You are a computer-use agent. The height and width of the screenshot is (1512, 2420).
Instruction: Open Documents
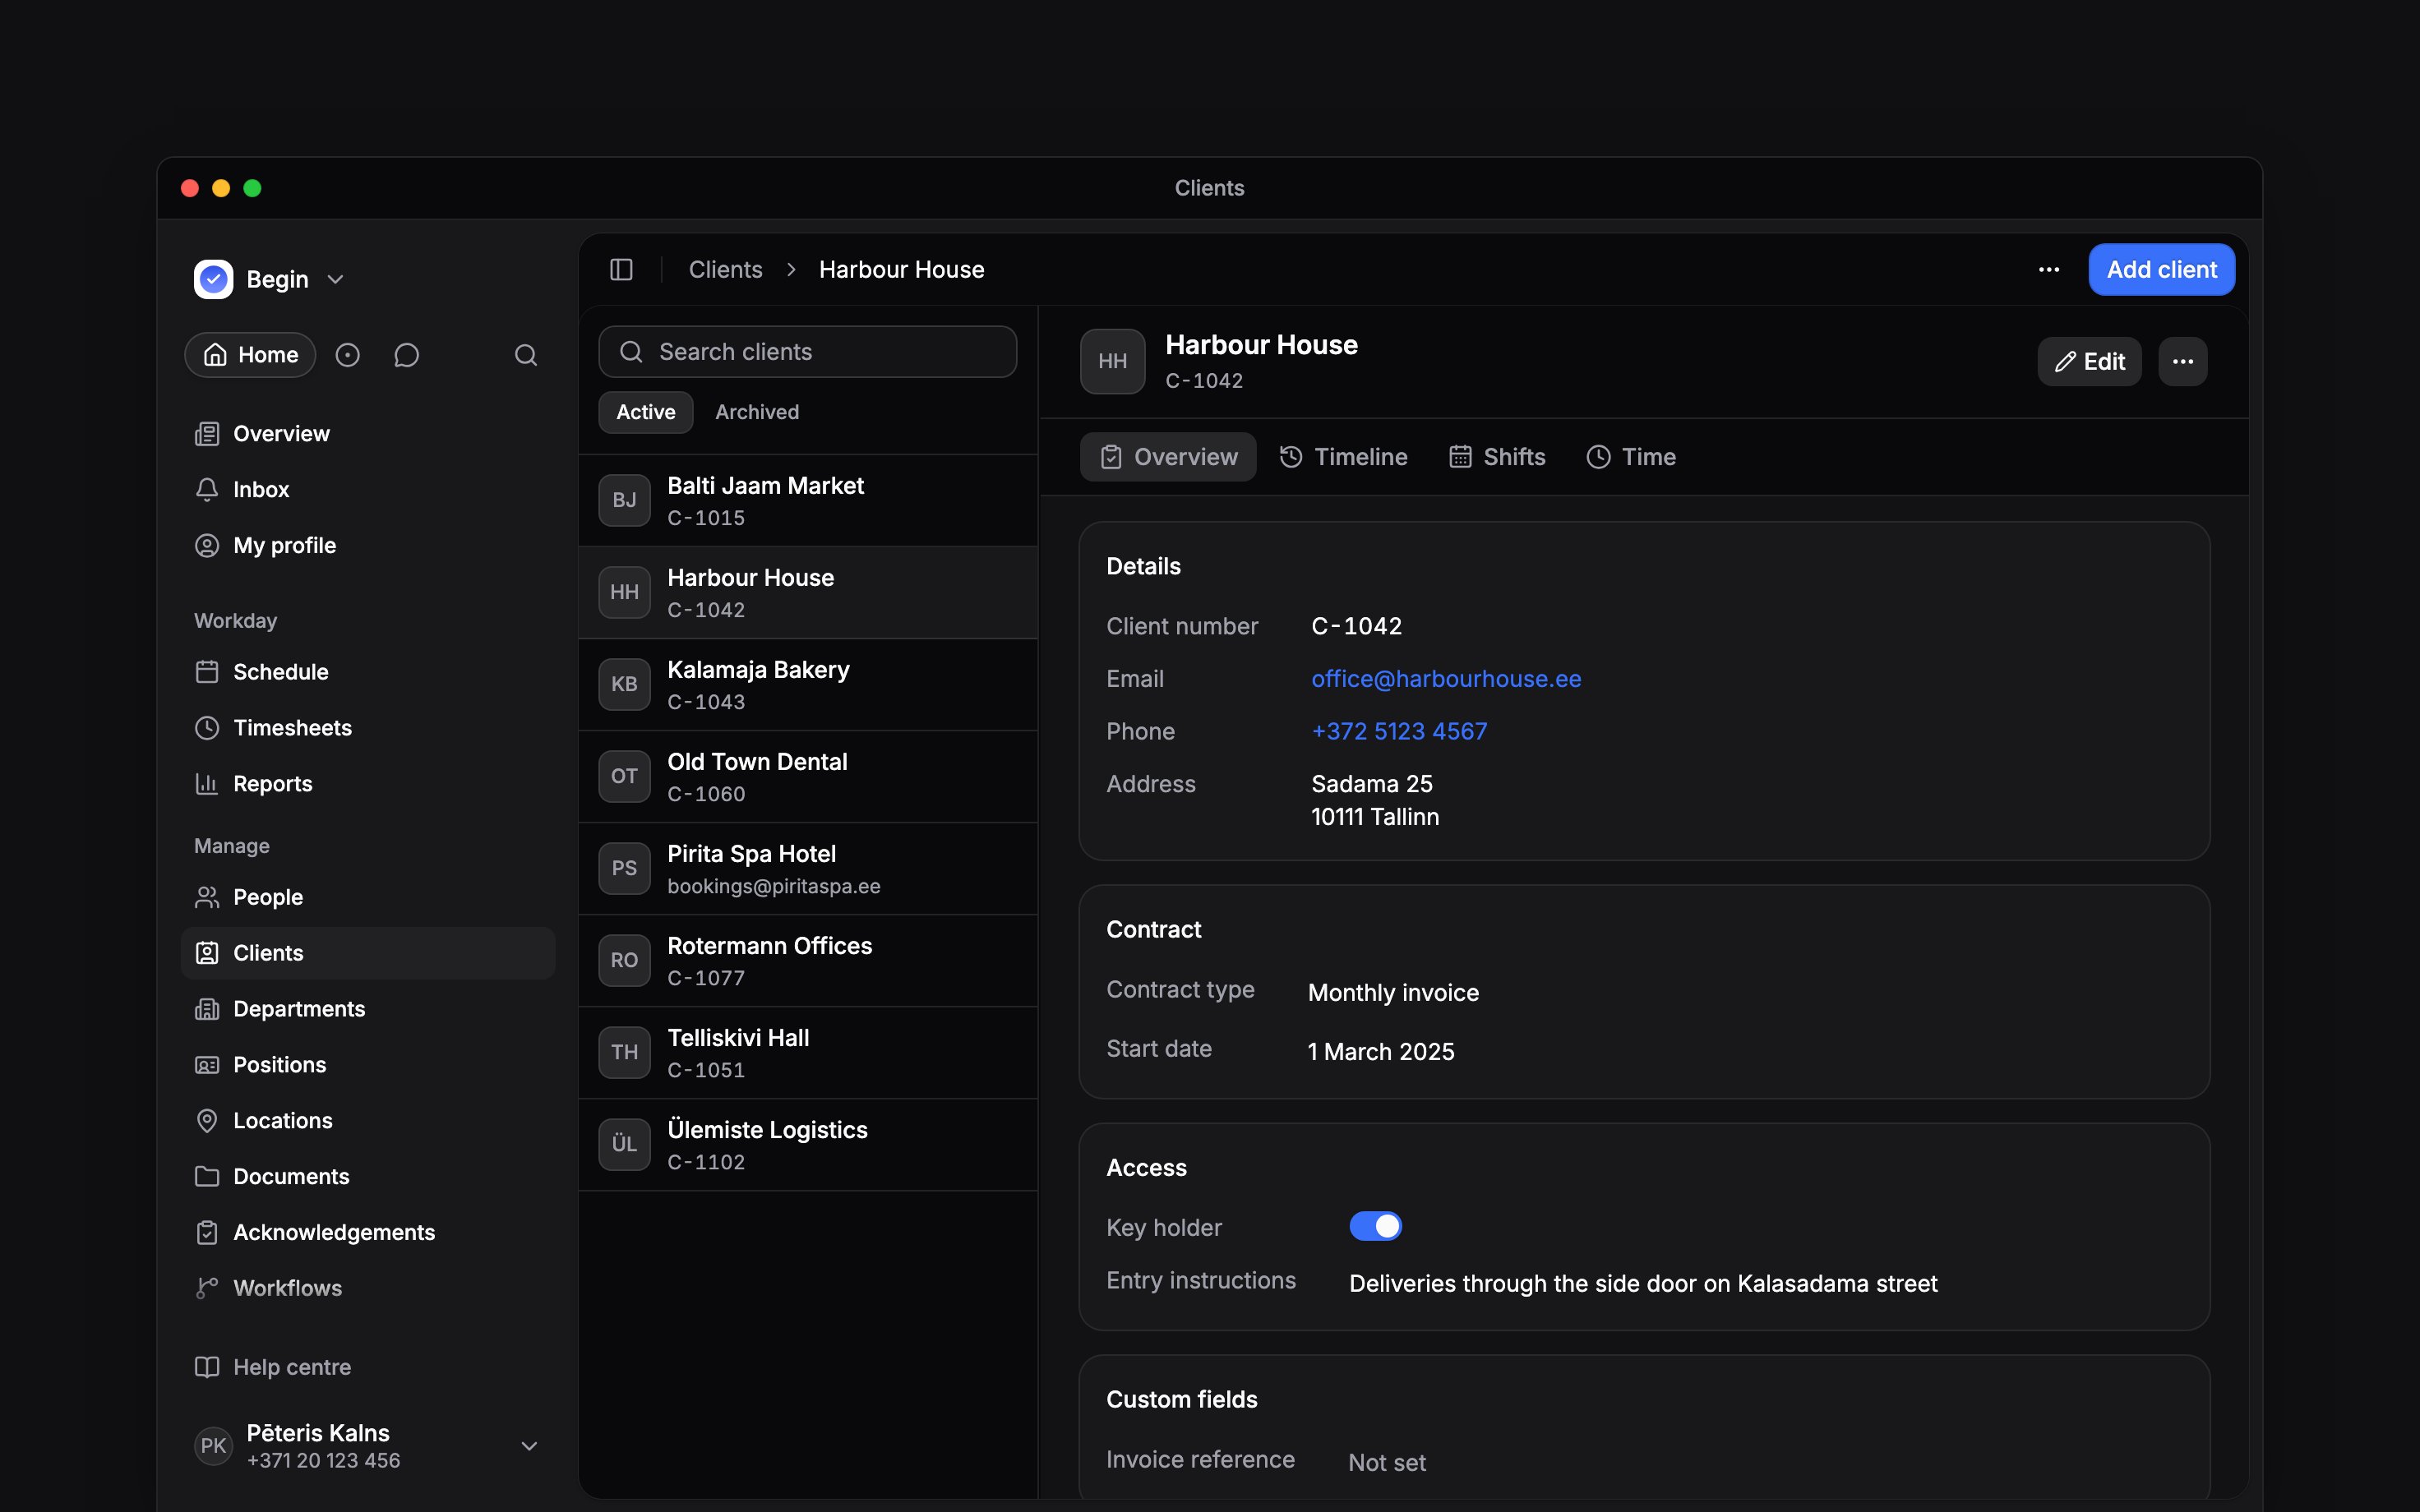(367, 1177)
